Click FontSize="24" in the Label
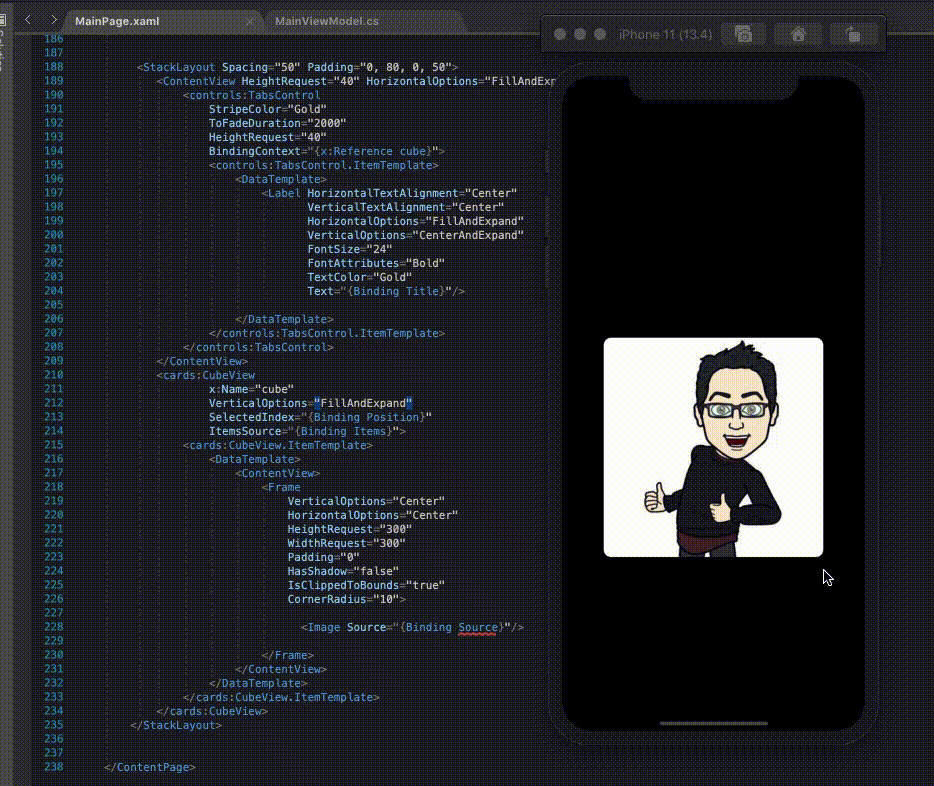Screen dimensions: 934x786 point(350,249)
